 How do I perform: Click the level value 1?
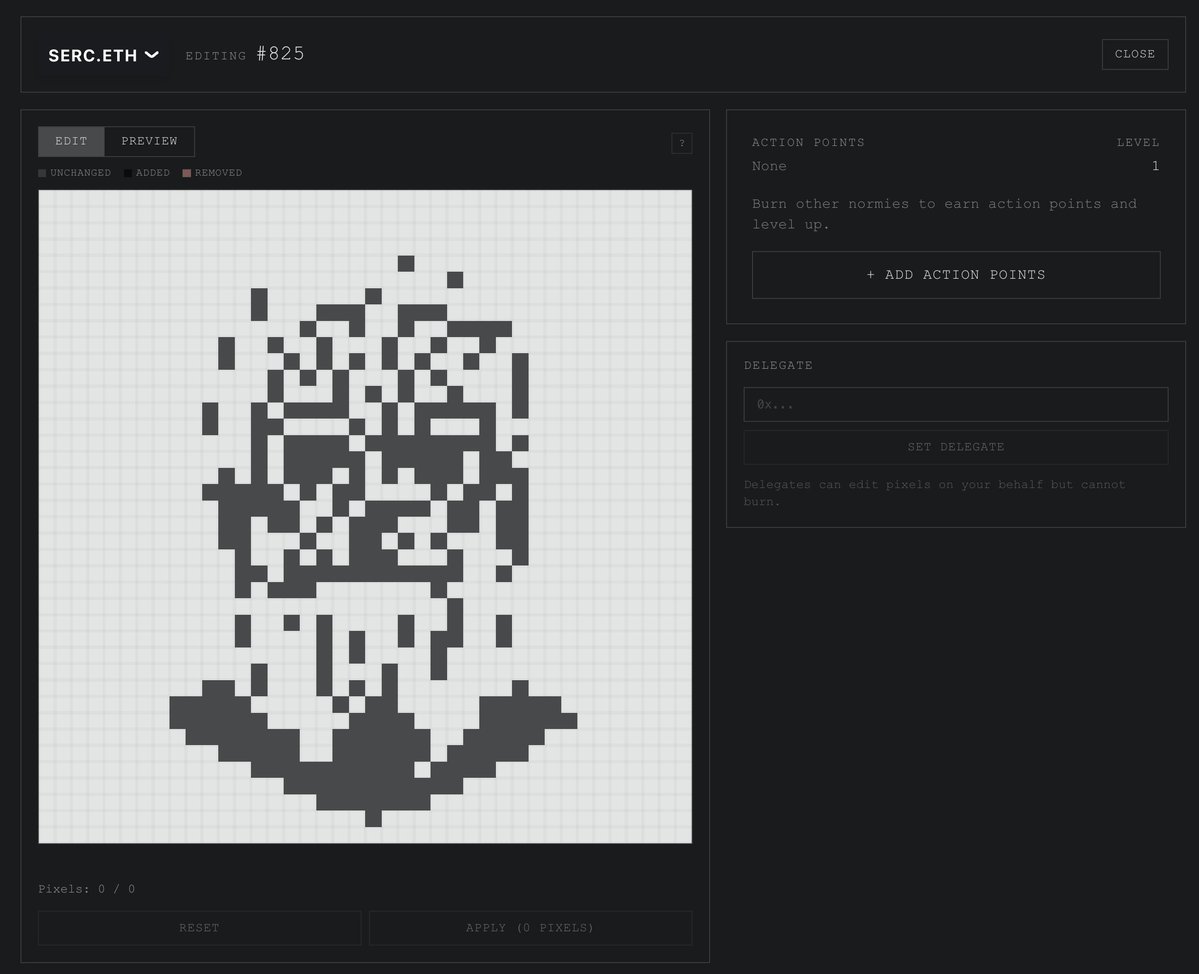(1155, 166)
